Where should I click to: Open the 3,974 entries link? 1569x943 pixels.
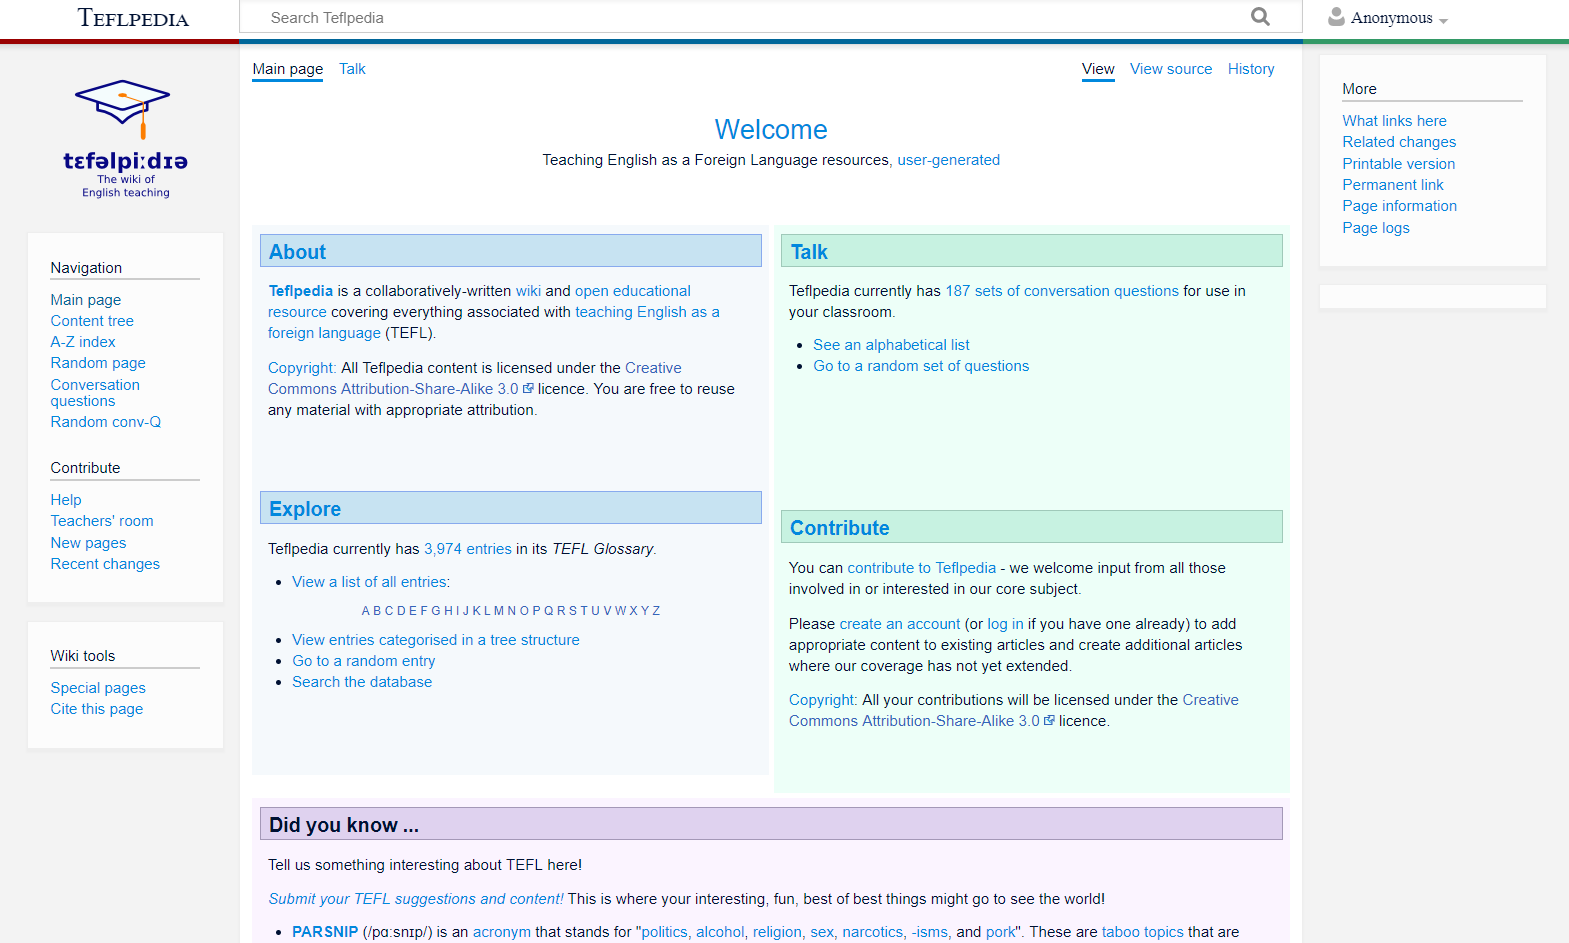pyautogui.click(x=467, y=549)
